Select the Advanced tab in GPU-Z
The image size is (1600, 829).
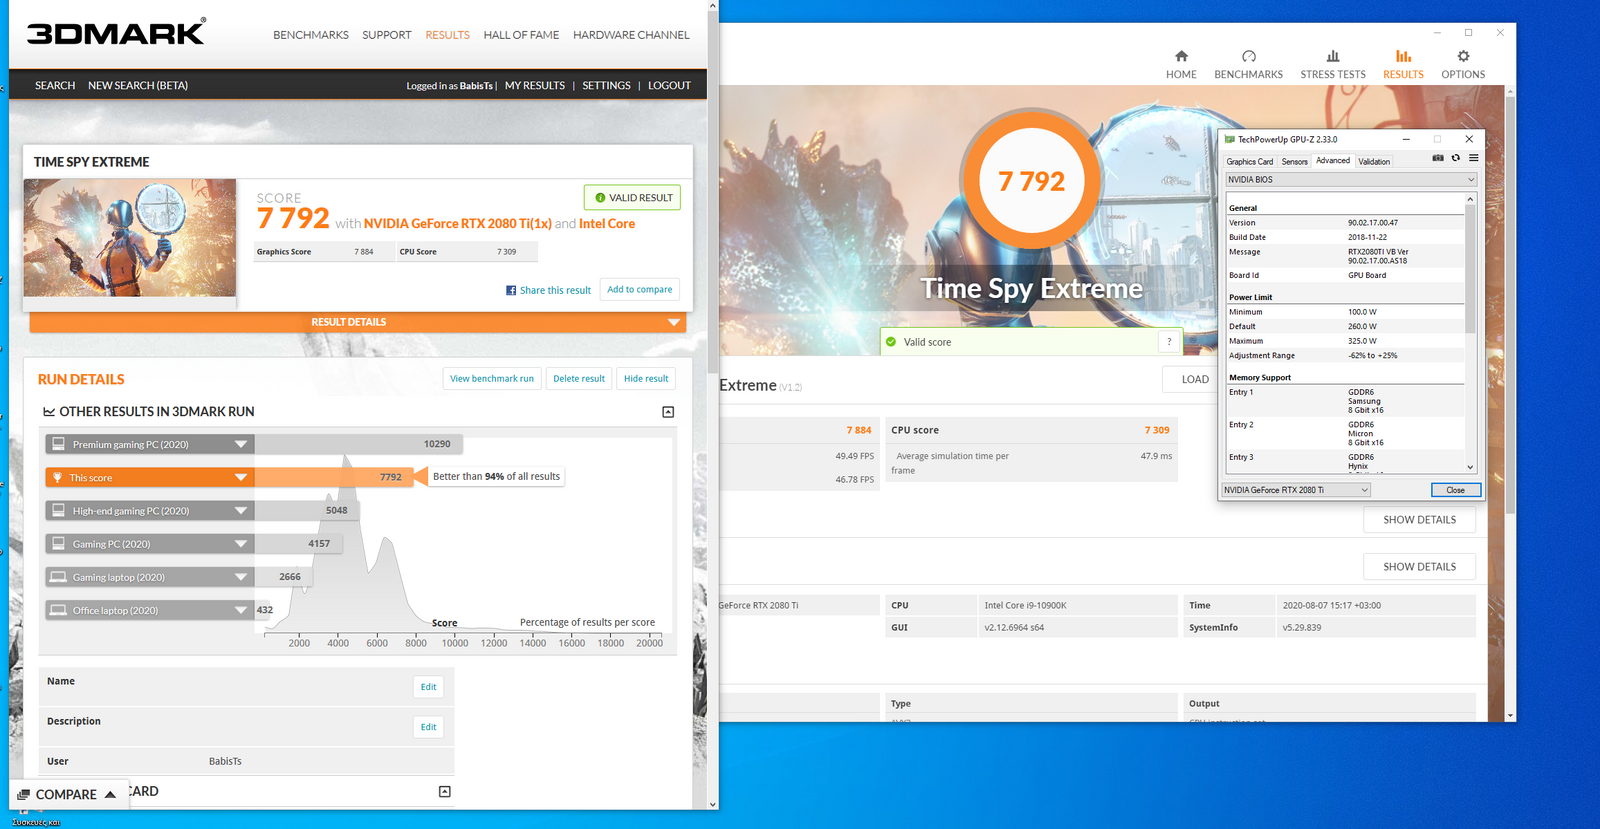pos(1333,160)
